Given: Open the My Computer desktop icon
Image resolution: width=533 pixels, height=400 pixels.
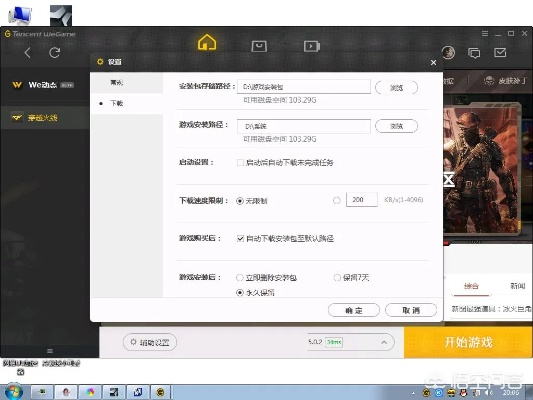Looking at the screenshot, I should point(20,15).
